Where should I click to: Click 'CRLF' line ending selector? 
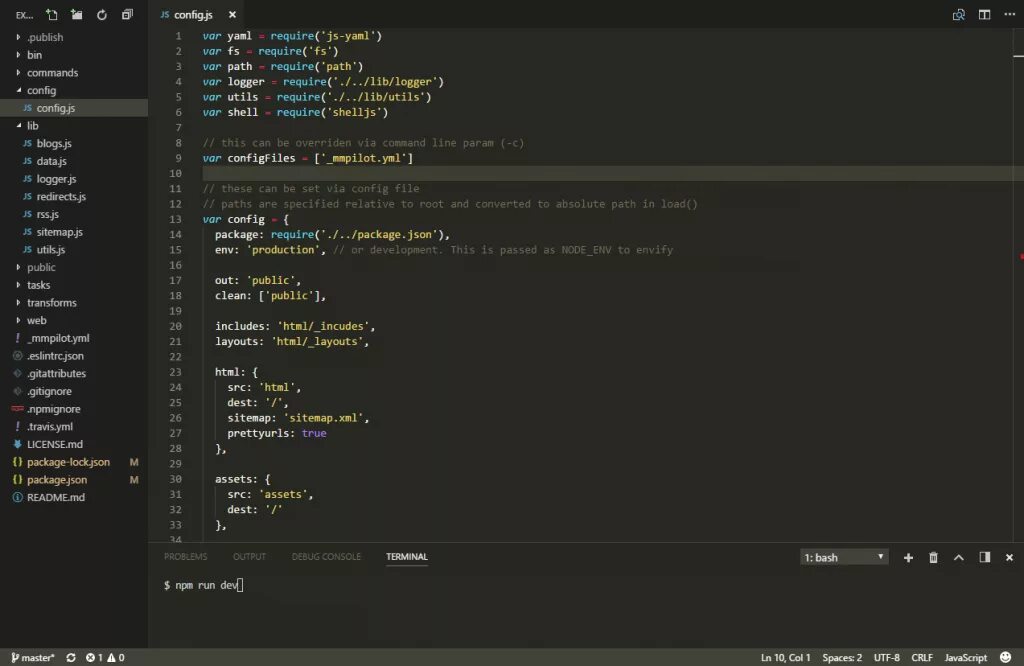point(921,658)
